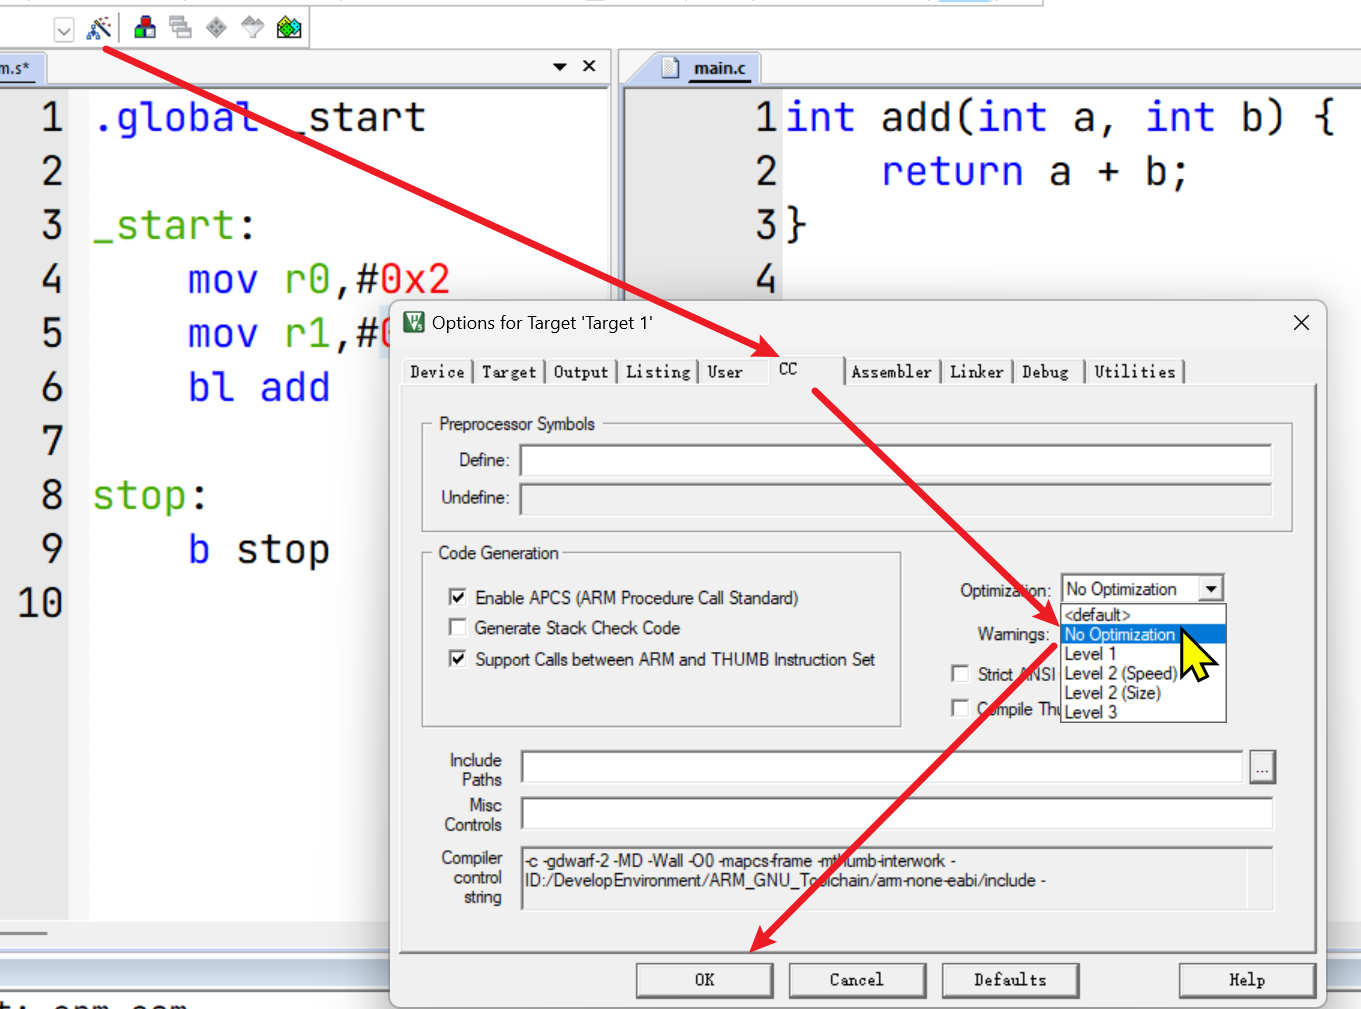The height and width of the screenshot is (1009, 1361).
Task: Click the main.c file page icon
Action: pyautogui.click(x=672, y=68)
